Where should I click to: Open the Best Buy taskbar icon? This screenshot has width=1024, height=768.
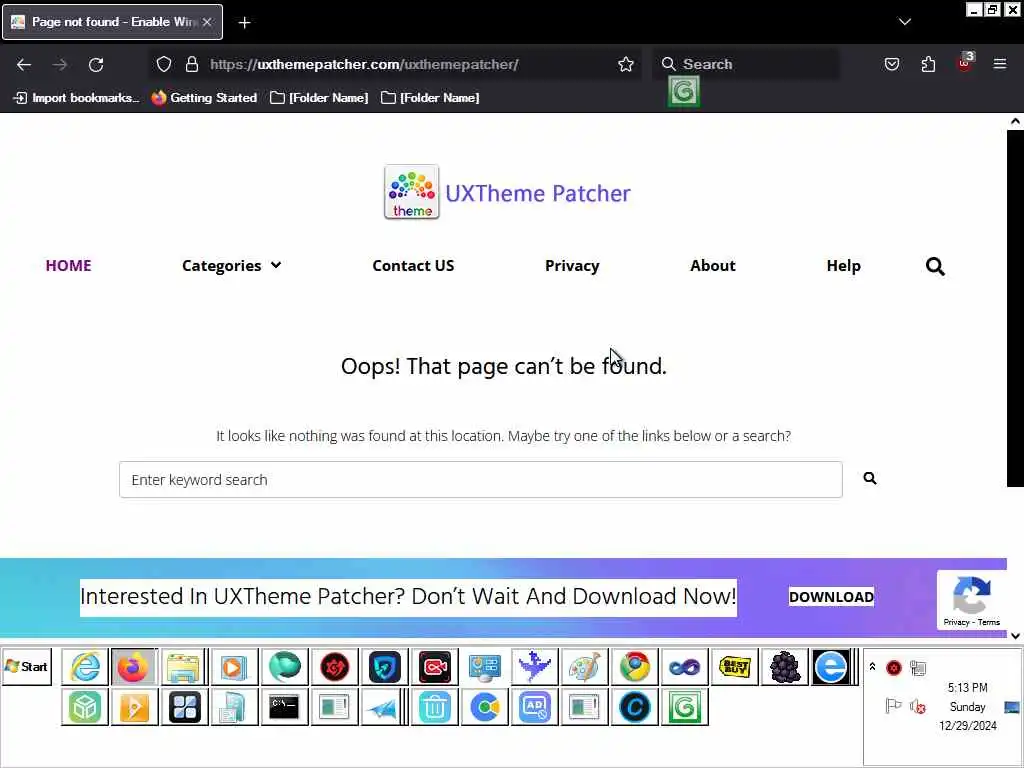(735, 667)
